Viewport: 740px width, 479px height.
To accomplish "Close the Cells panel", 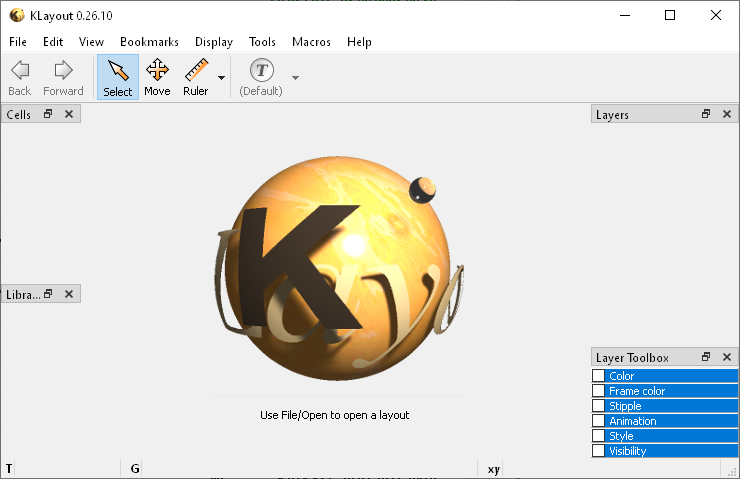I will click(69, 114).
